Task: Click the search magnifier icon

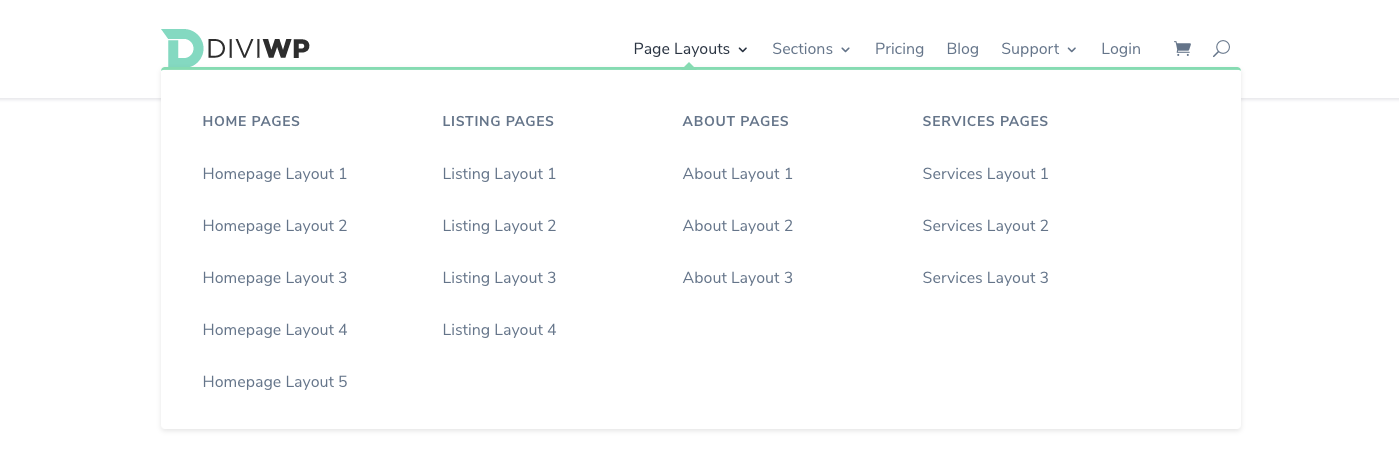Action: pyautogui.click(x=1221, y=49)
